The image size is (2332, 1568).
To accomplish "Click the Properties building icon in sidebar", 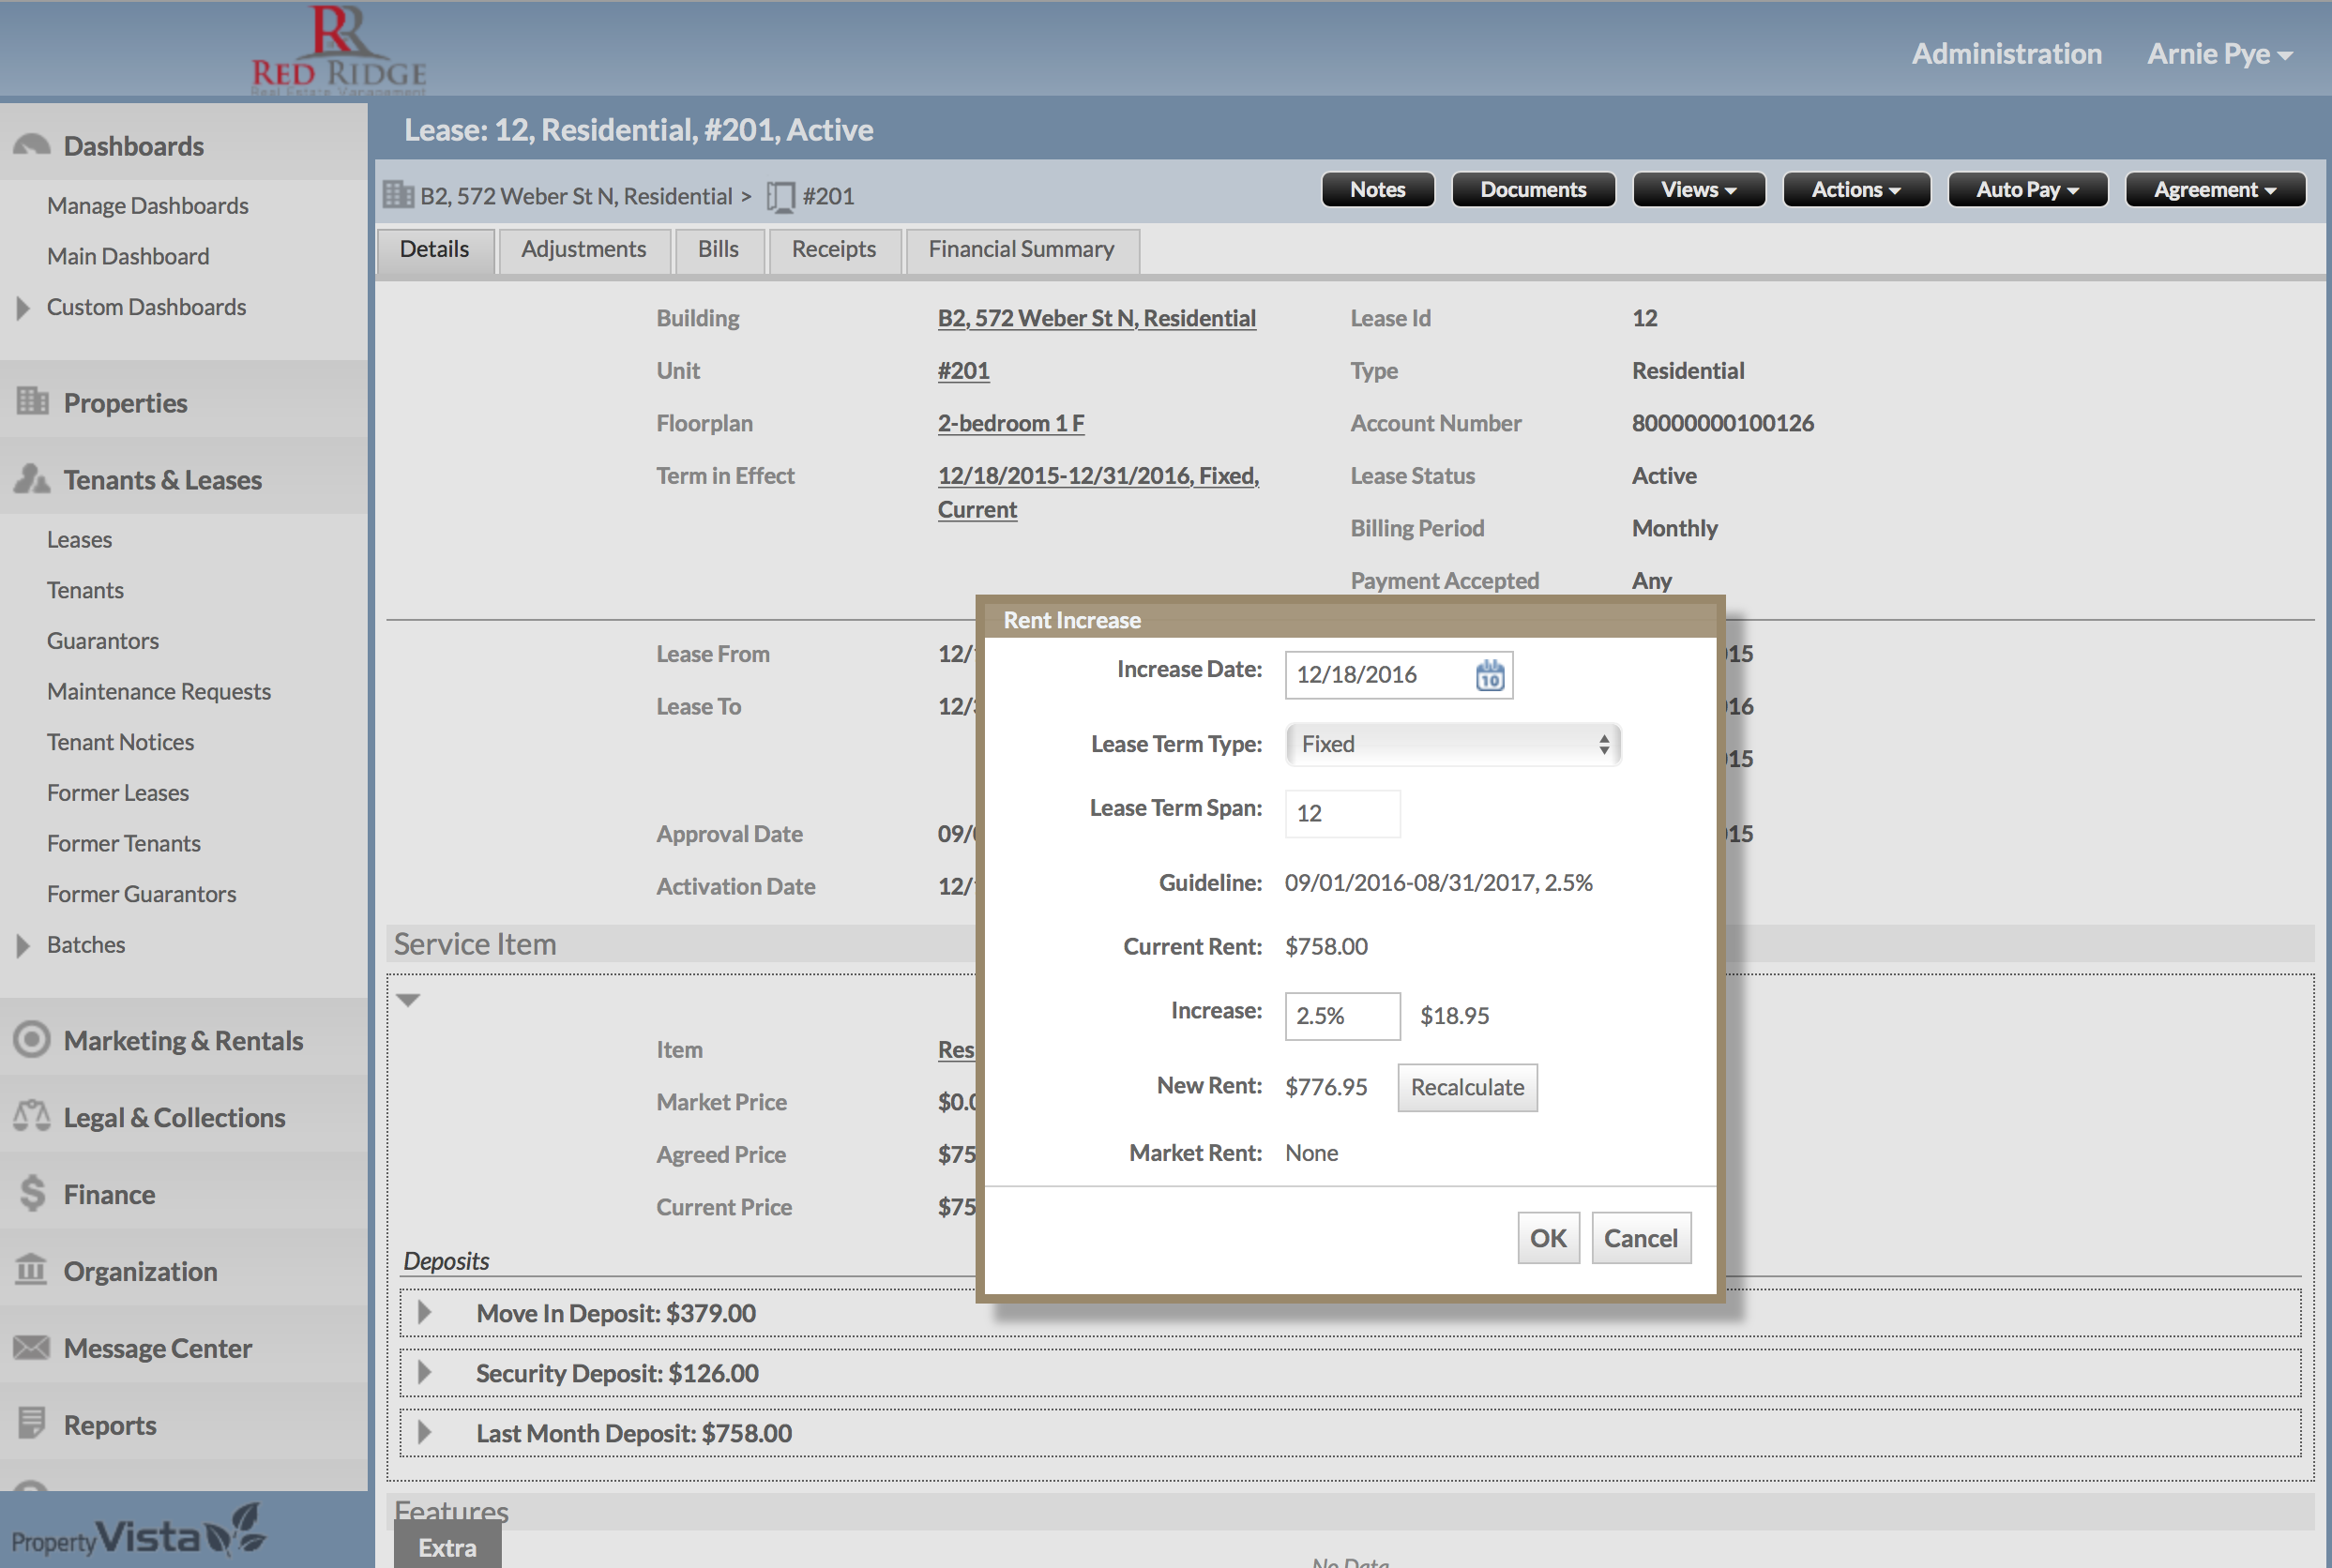I will coord(32,402).
